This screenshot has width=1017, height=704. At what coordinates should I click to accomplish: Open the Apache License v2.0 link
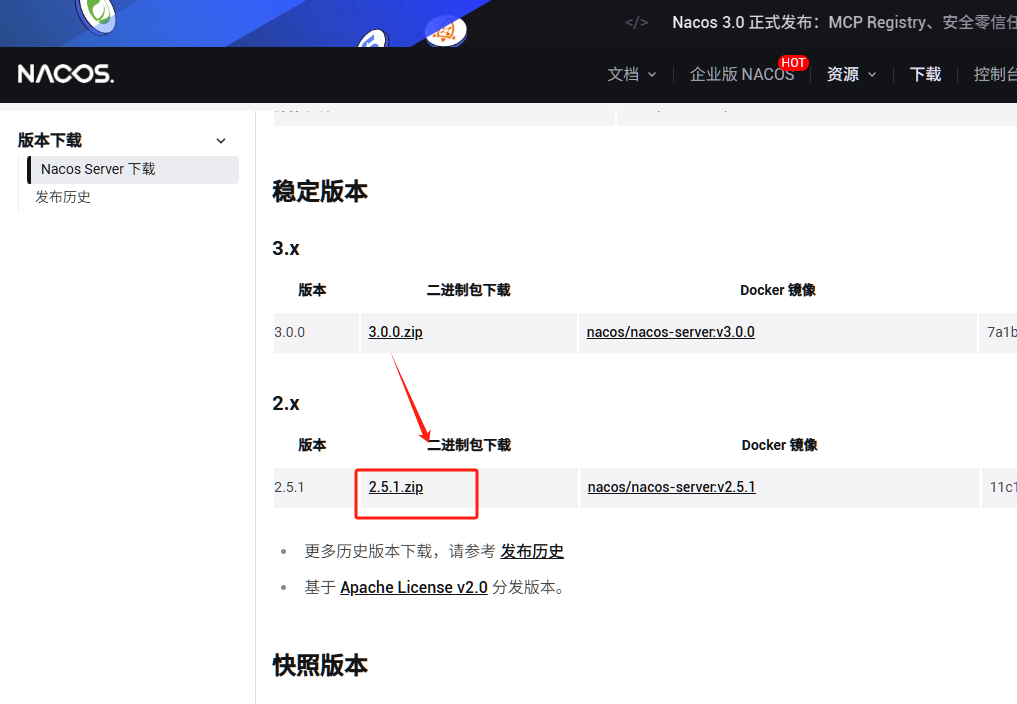pyautogui.click(x=414, y=587)
